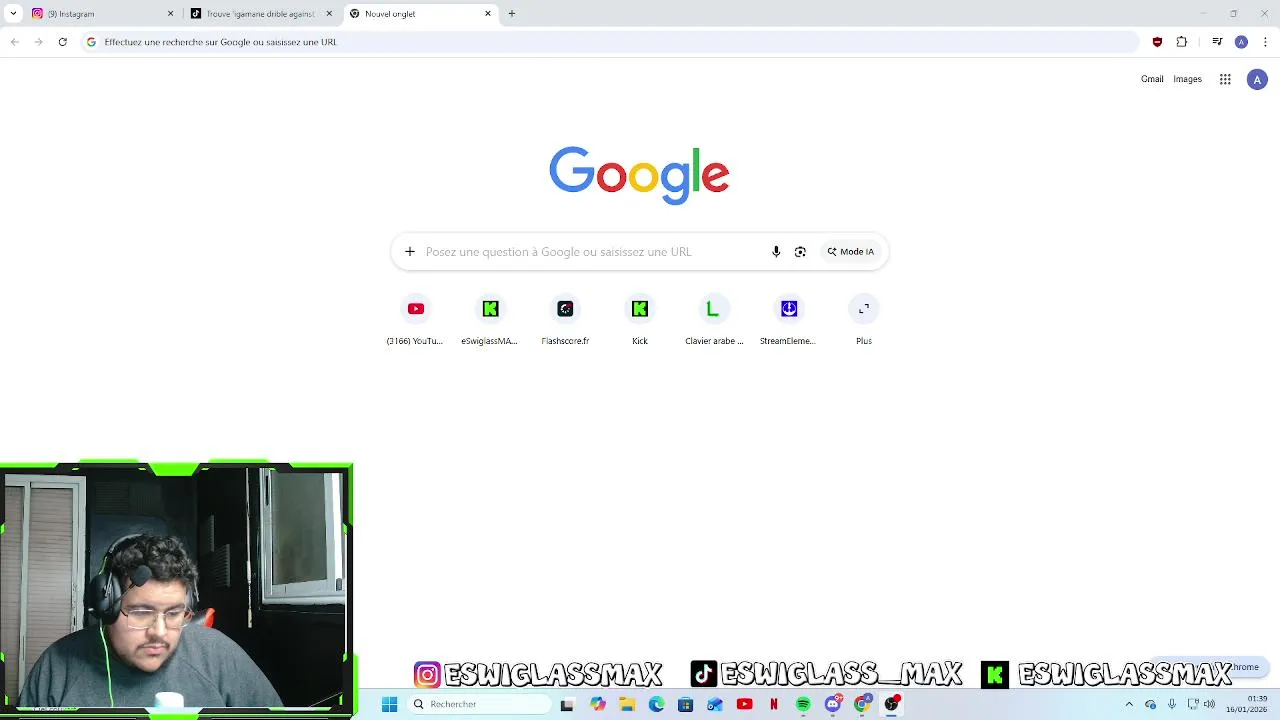Open the Chrome three-dot menu

1265,42
